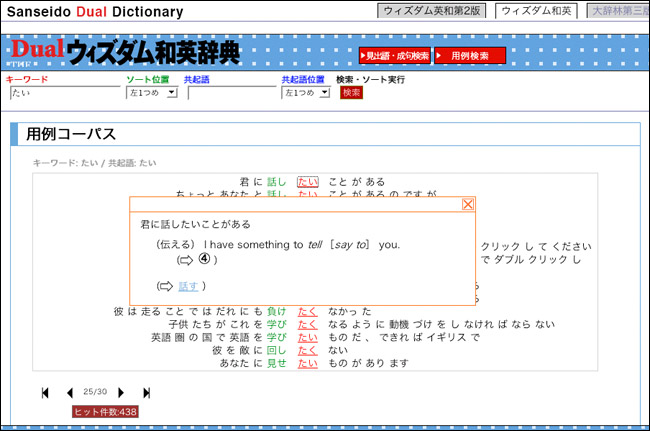Click the 用例検索 button

pyautogui.click(x=470, y=56)
